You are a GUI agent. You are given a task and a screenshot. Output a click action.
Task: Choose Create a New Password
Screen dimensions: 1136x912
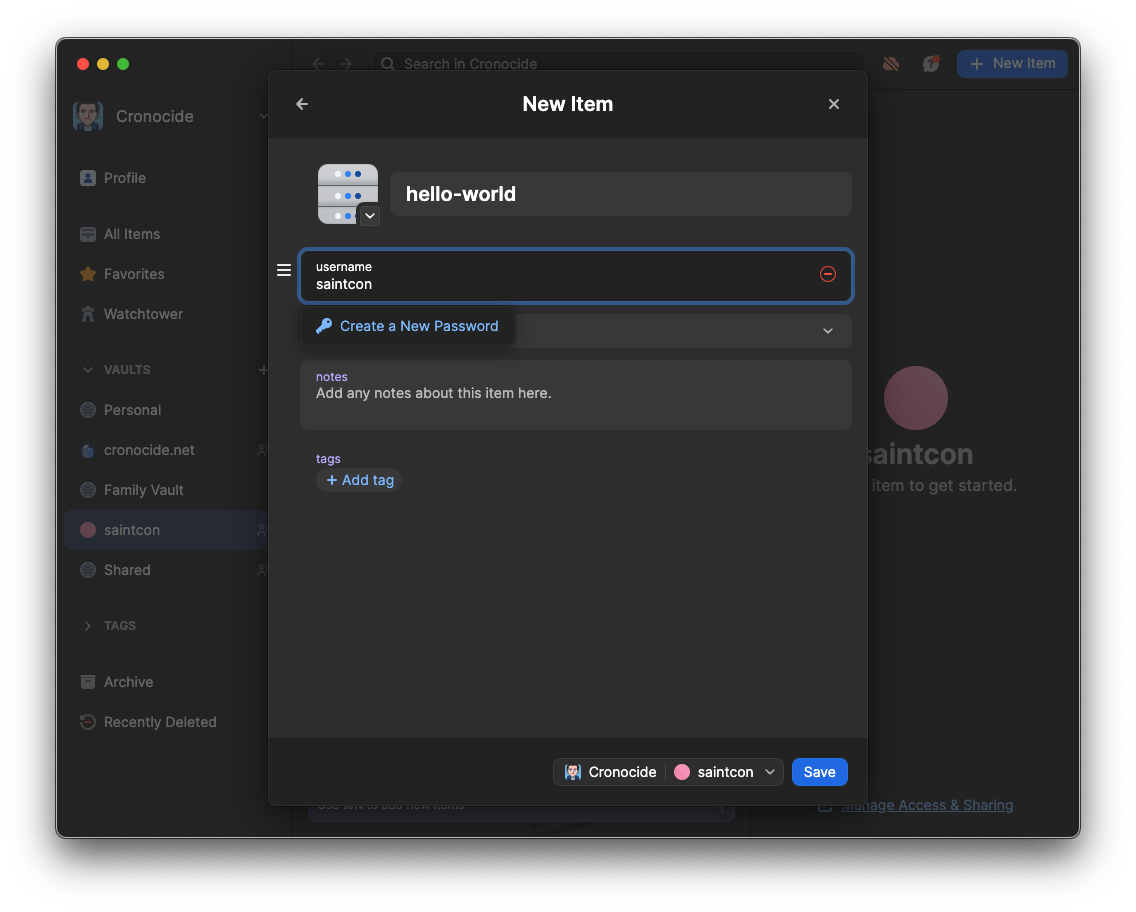[x=407, y=326]
